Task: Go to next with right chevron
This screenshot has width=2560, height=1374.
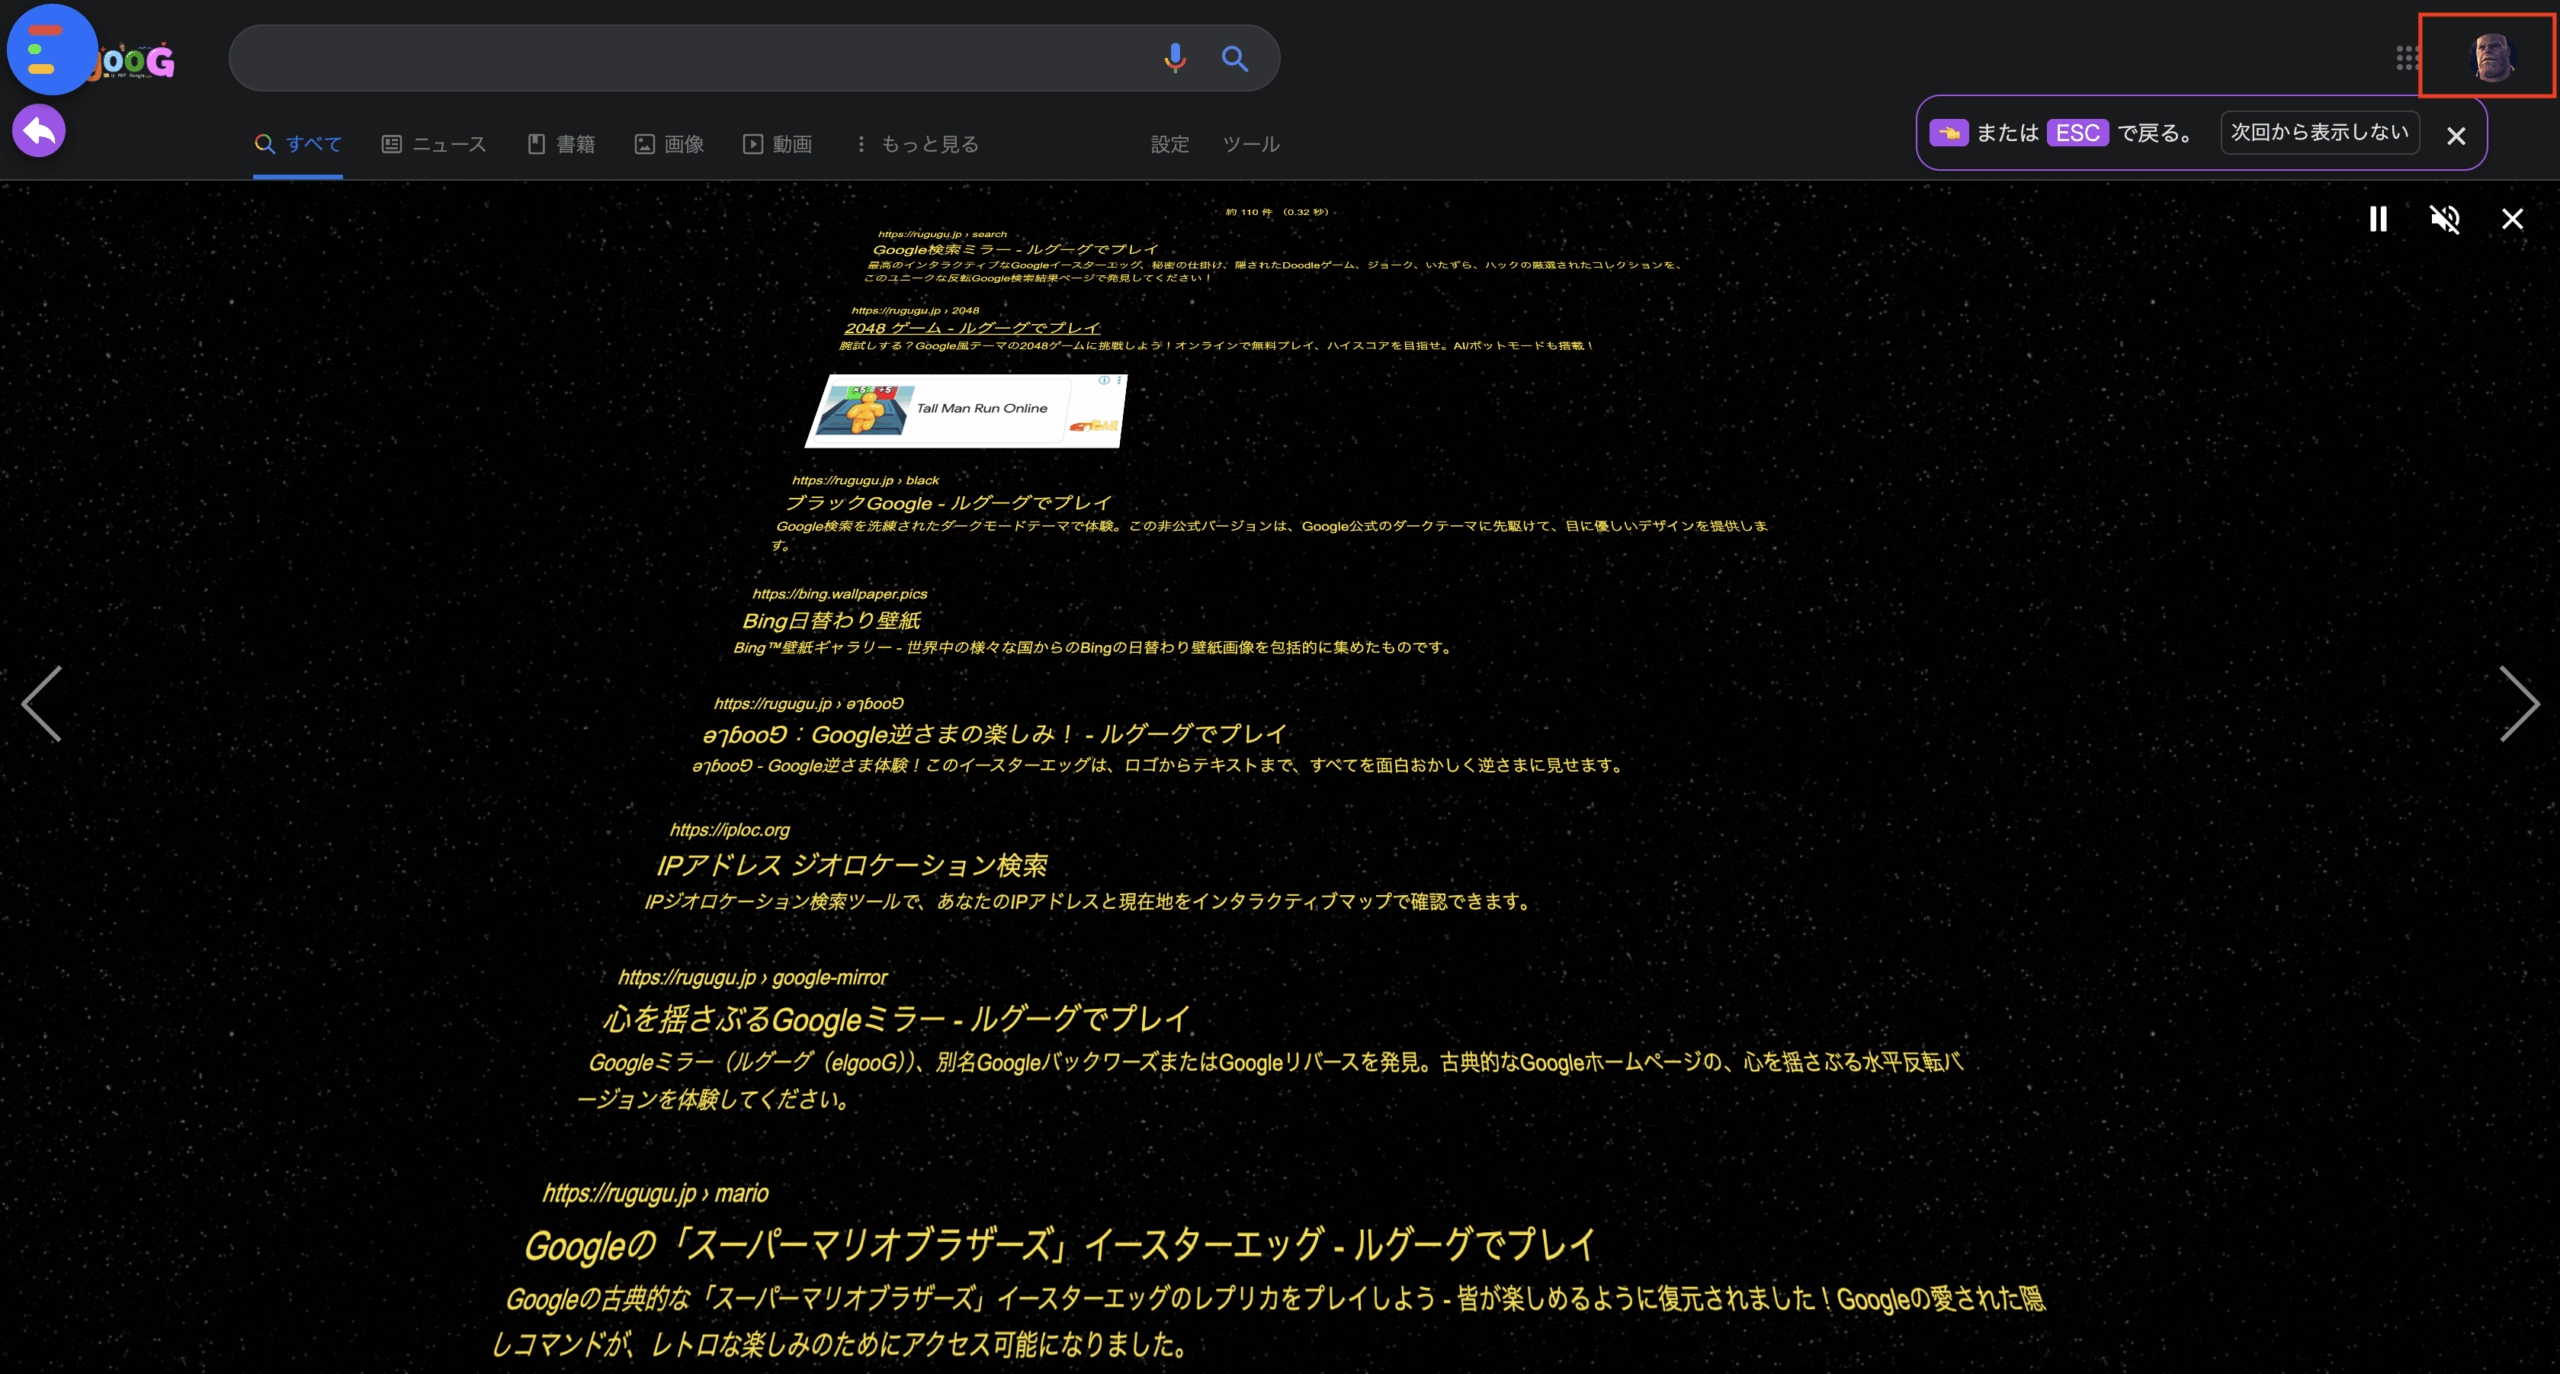Action: (x=2518, y=704)
